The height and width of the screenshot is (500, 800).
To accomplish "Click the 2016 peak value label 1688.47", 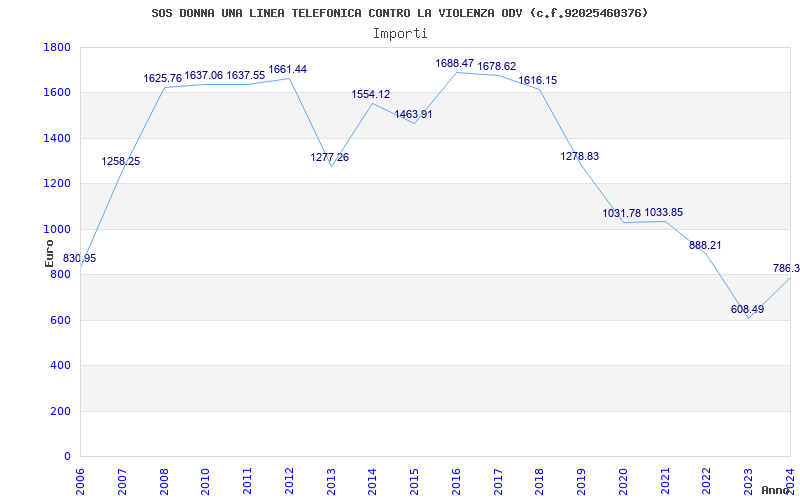I will point(454,64).
